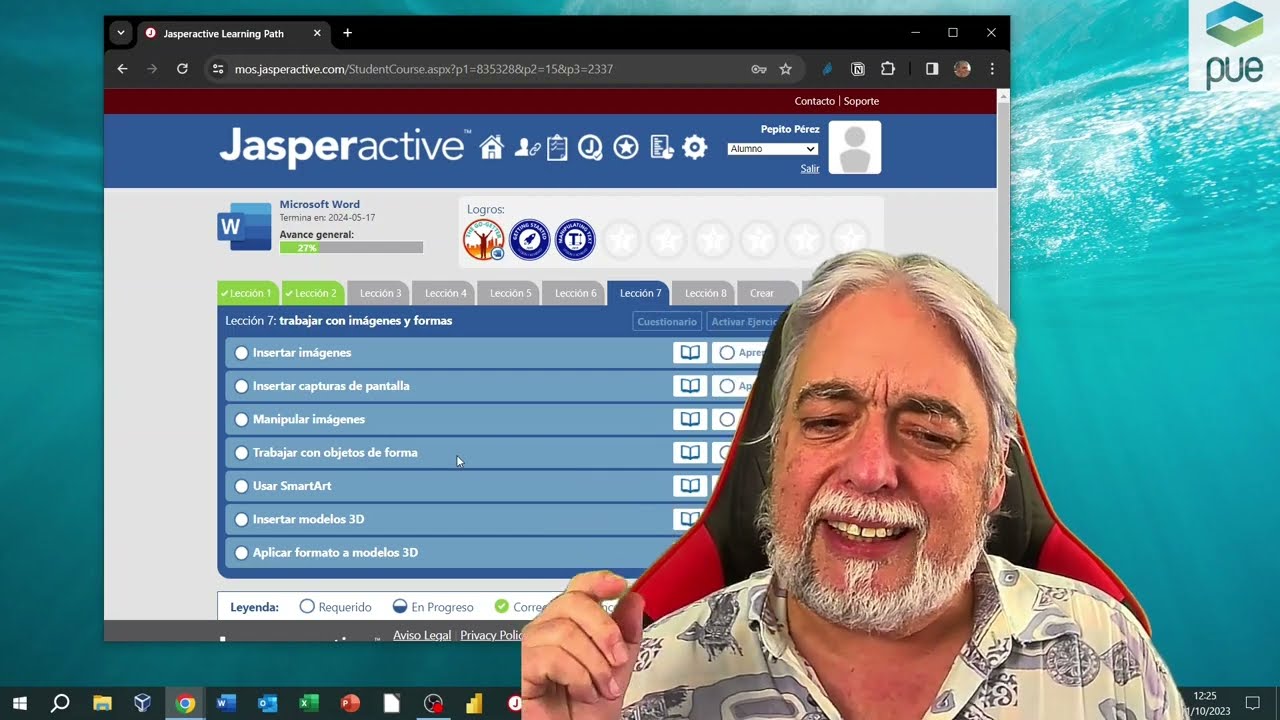Toggle the Chrome side panel icon

pos(932,69)
